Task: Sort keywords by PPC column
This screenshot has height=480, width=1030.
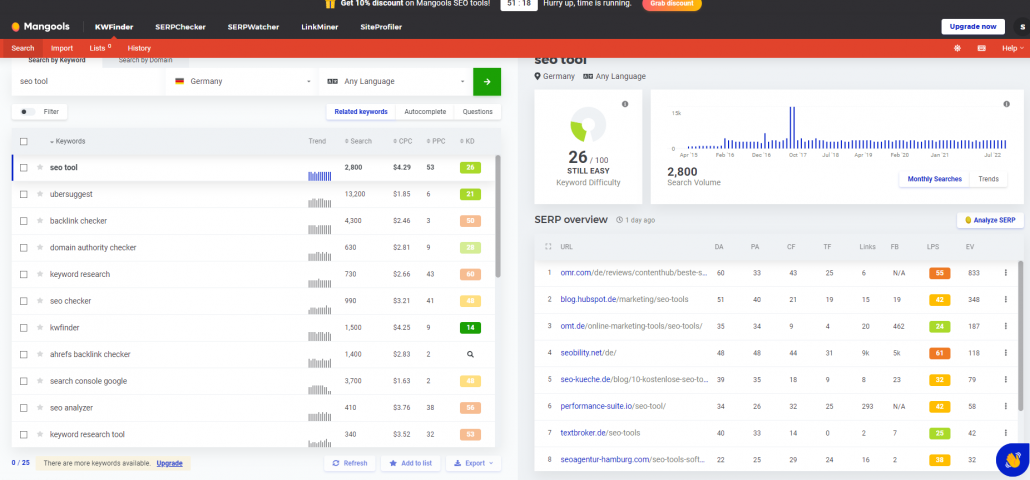Action: 436,141
